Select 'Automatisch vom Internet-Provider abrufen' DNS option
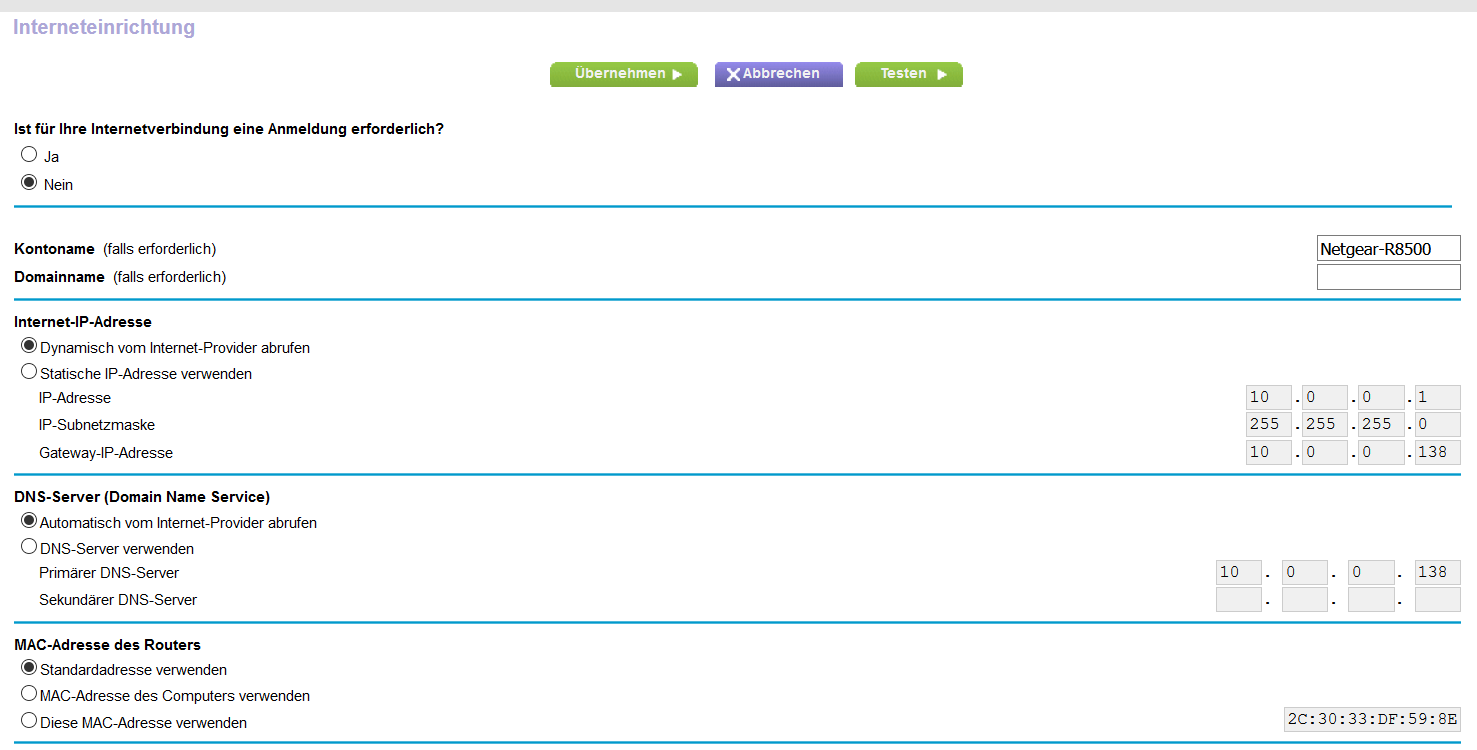This screenshot has width=1477, height=750. (29, 521)
